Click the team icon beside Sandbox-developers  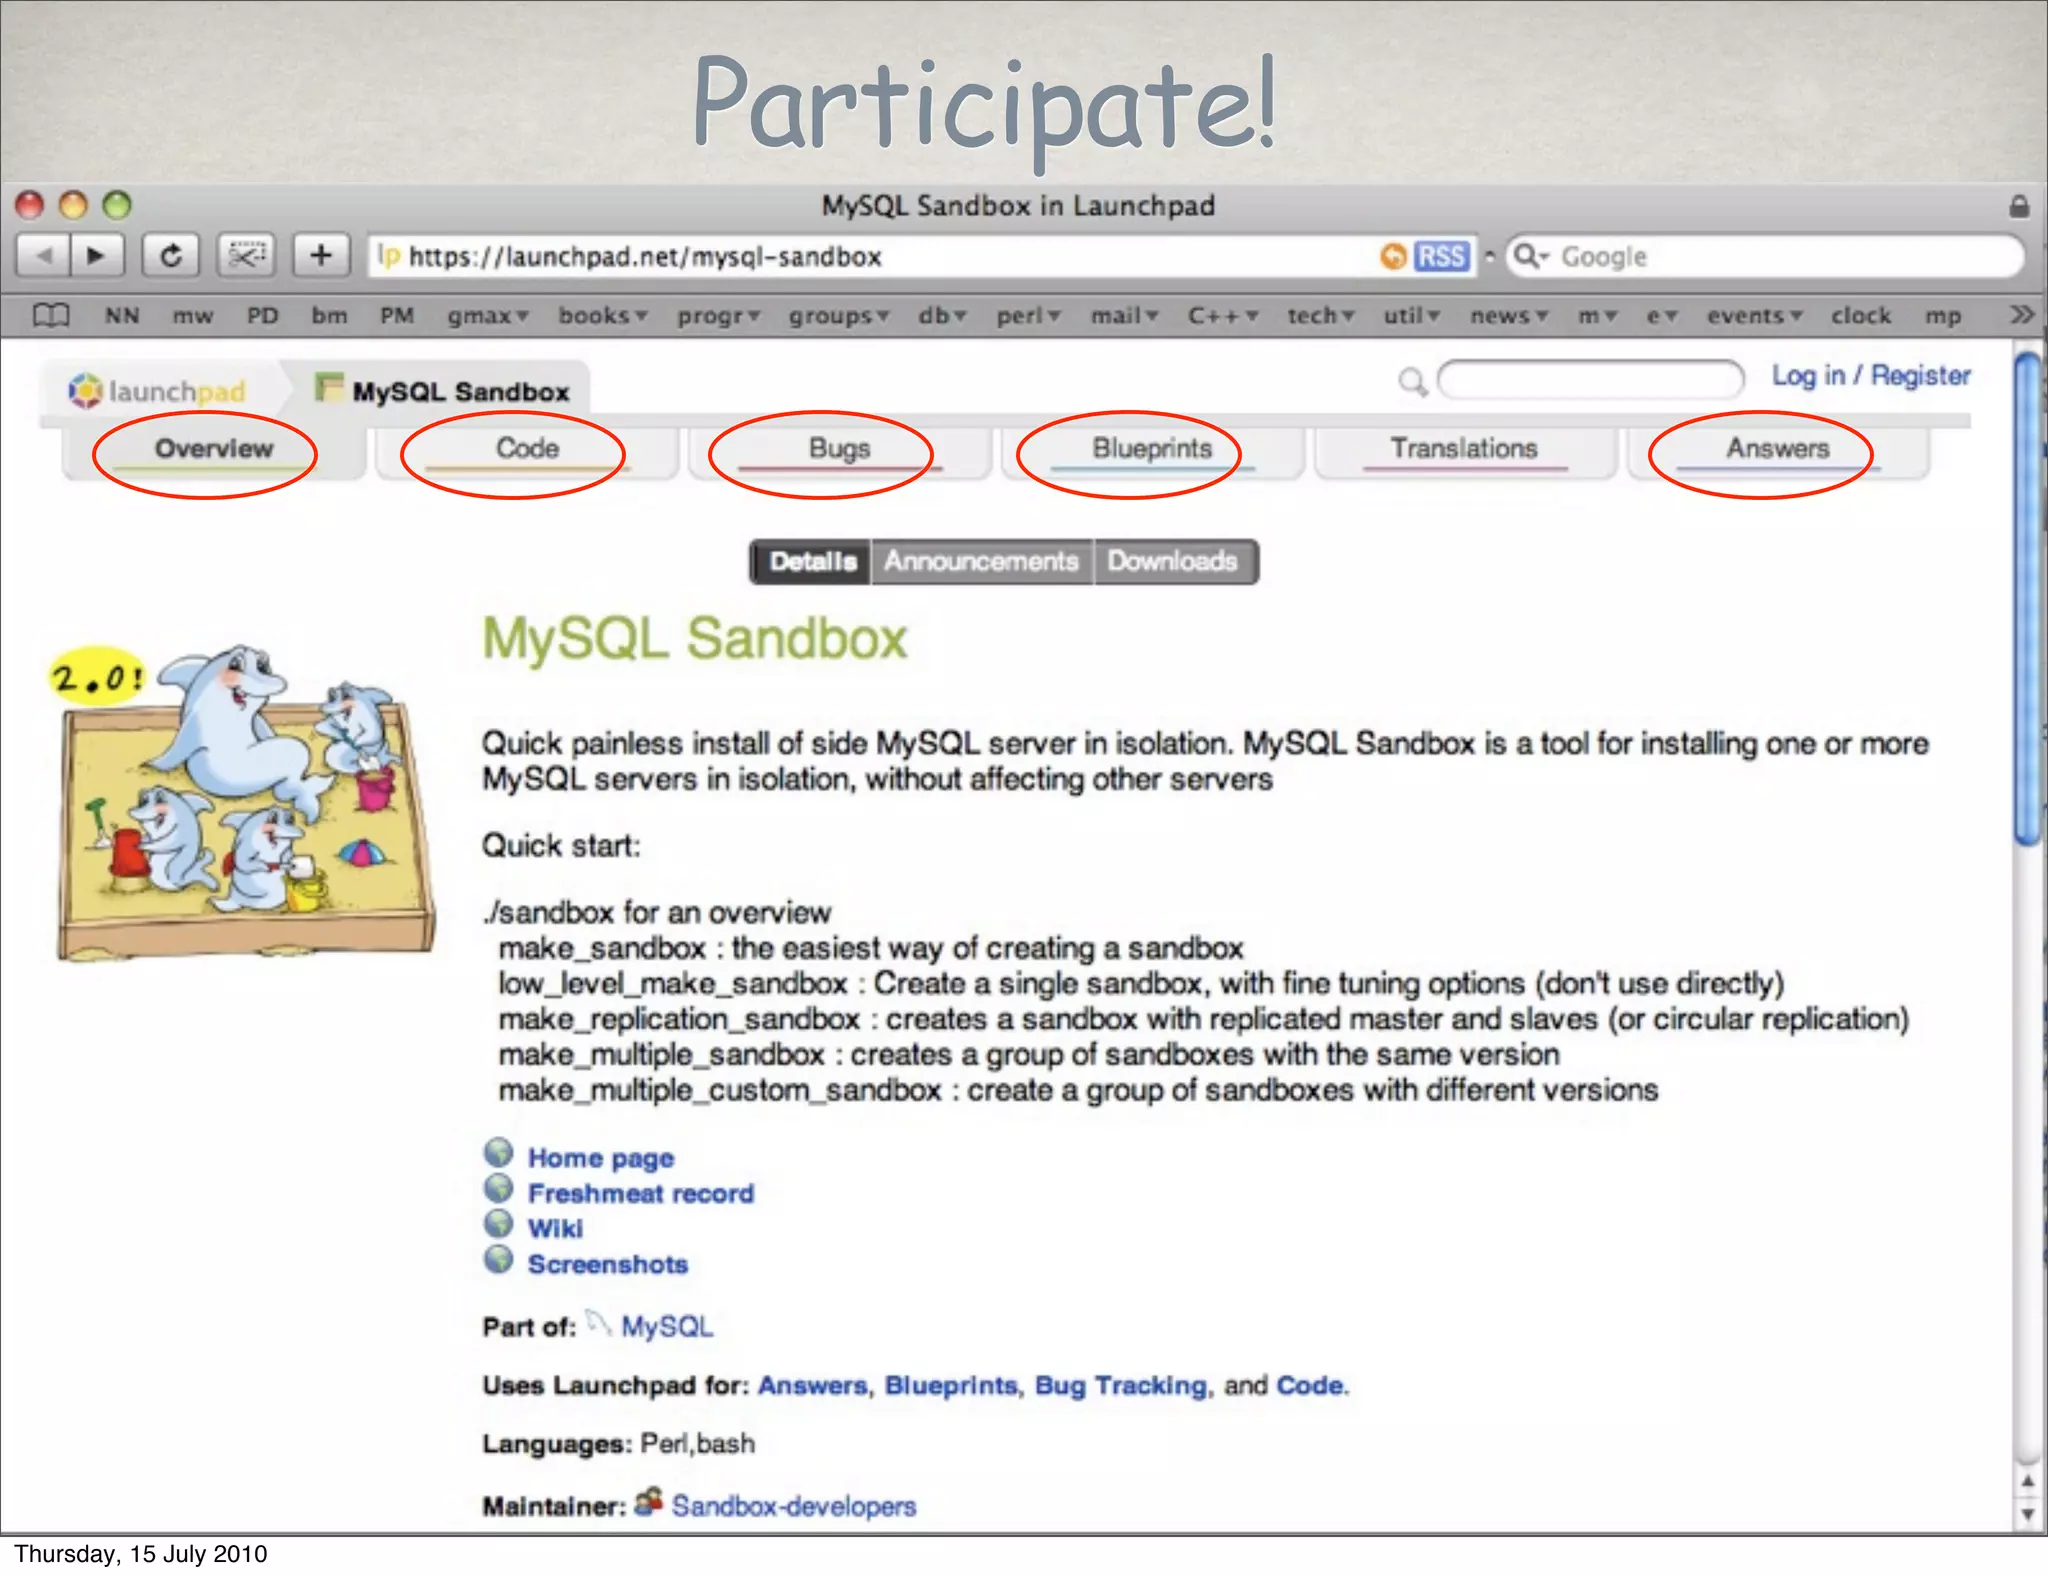(649, 1501)
